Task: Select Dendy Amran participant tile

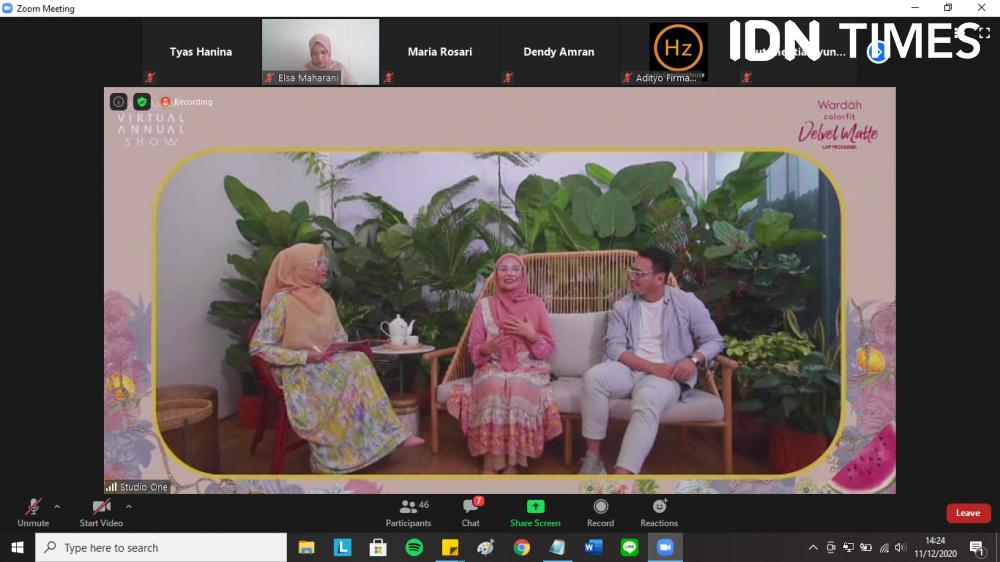Action: 559,52
